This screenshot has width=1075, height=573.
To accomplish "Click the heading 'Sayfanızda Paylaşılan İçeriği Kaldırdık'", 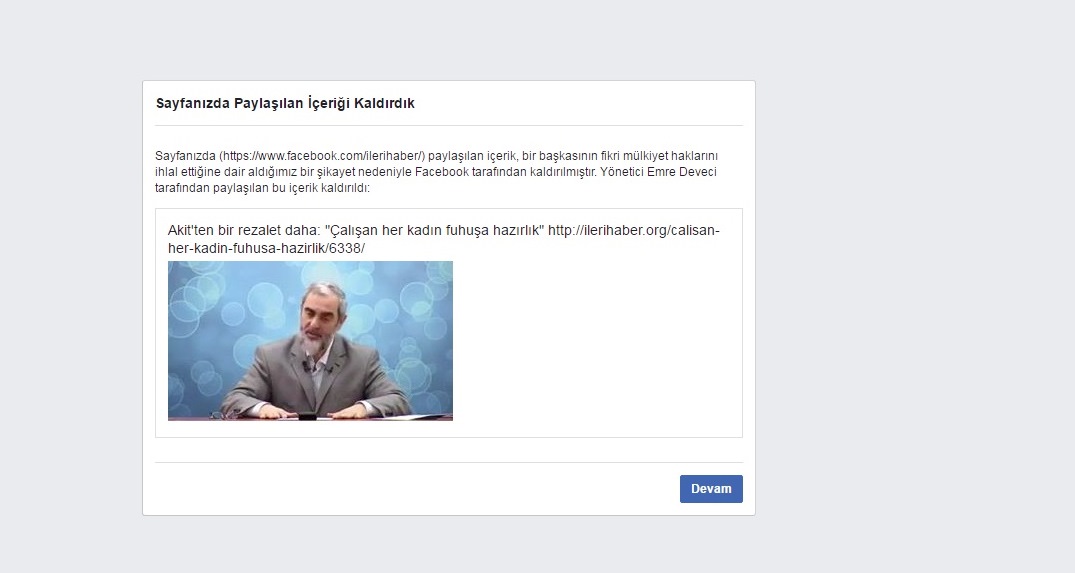I will click(x=285, y=103).
